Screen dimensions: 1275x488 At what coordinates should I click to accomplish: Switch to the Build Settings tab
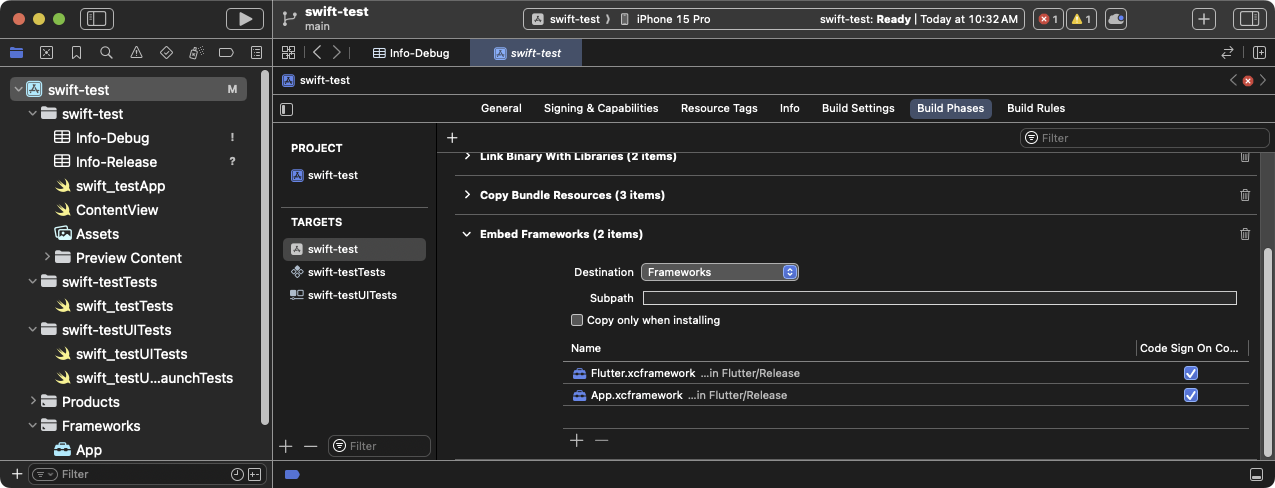(x=858, y=108)
